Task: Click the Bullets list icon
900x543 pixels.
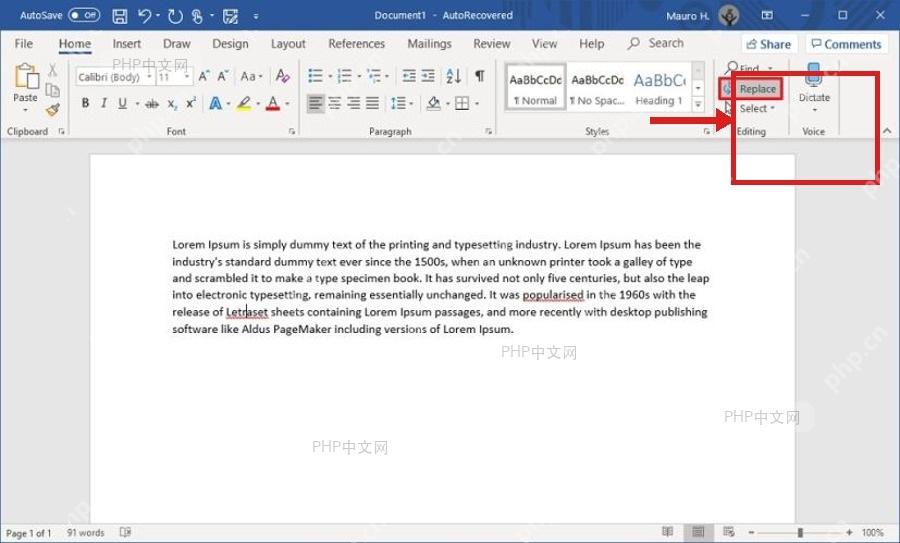Action: tap(315, 76)
